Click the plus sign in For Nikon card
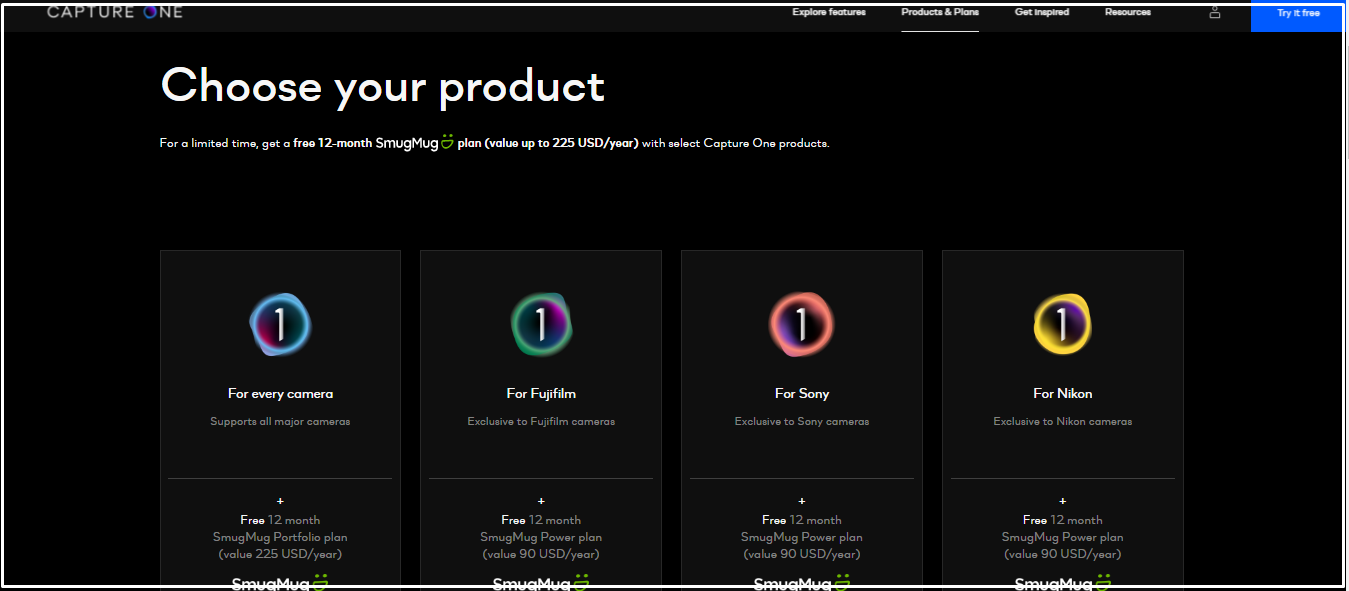 (1062, 502)
